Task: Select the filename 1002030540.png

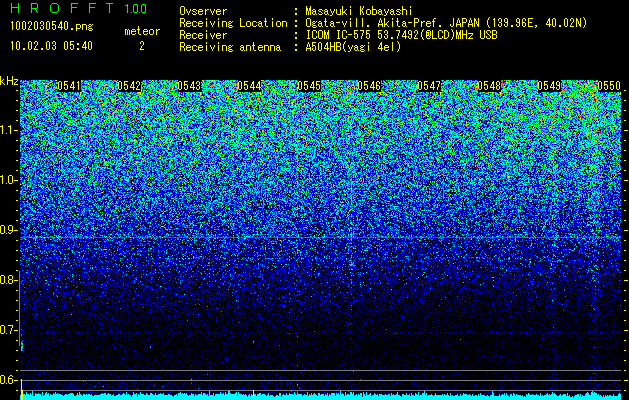Action: pos(52,26)
